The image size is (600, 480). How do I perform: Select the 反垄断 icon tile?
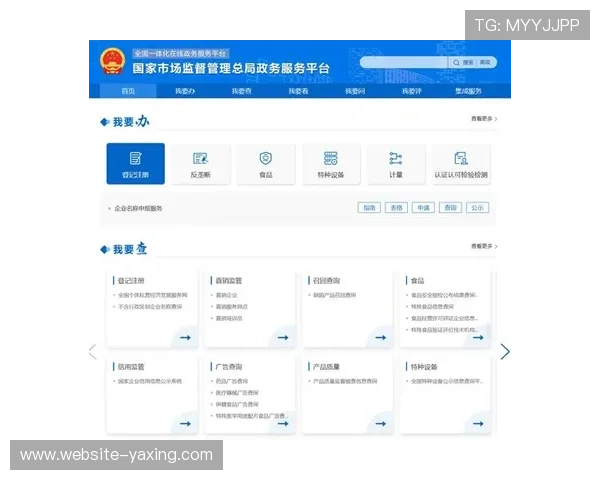pyautogui.click(x=201, y=164)
